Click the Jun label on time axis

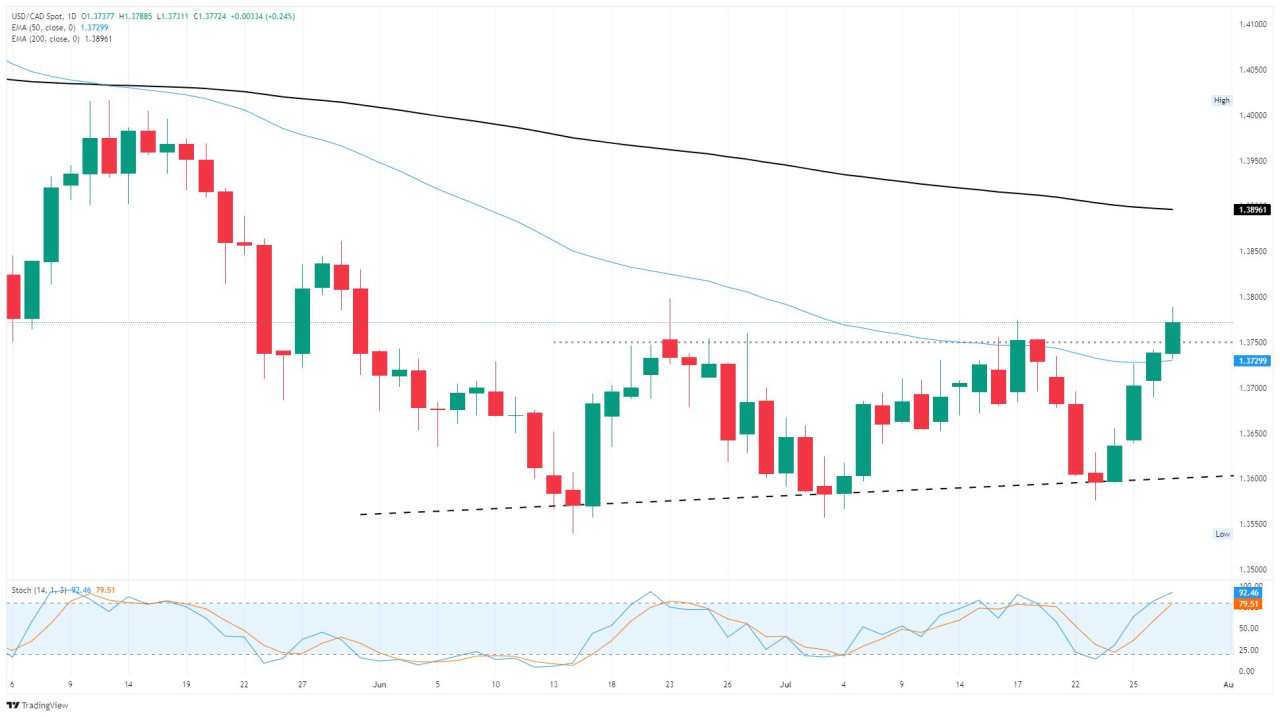click(x=378, y=685)
